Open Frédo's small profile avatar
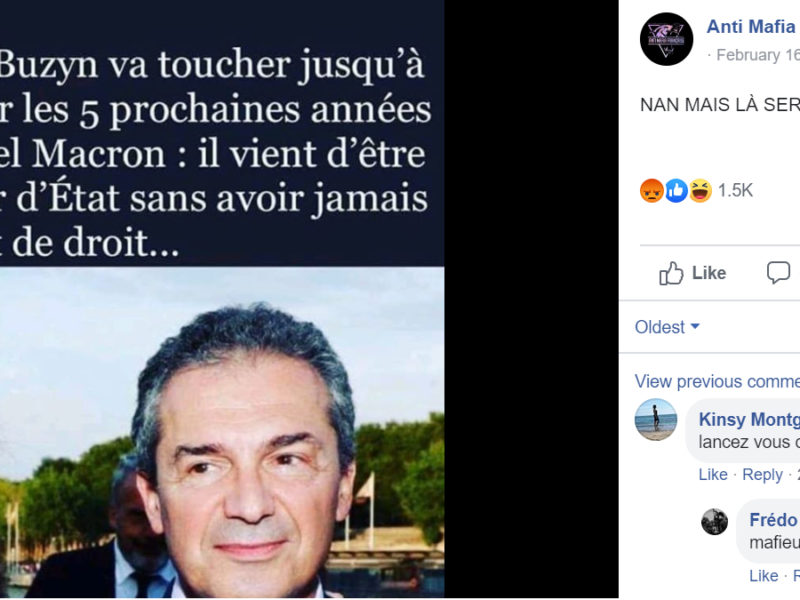This screenshot has height=600, width=800. (x=714, y=521)
